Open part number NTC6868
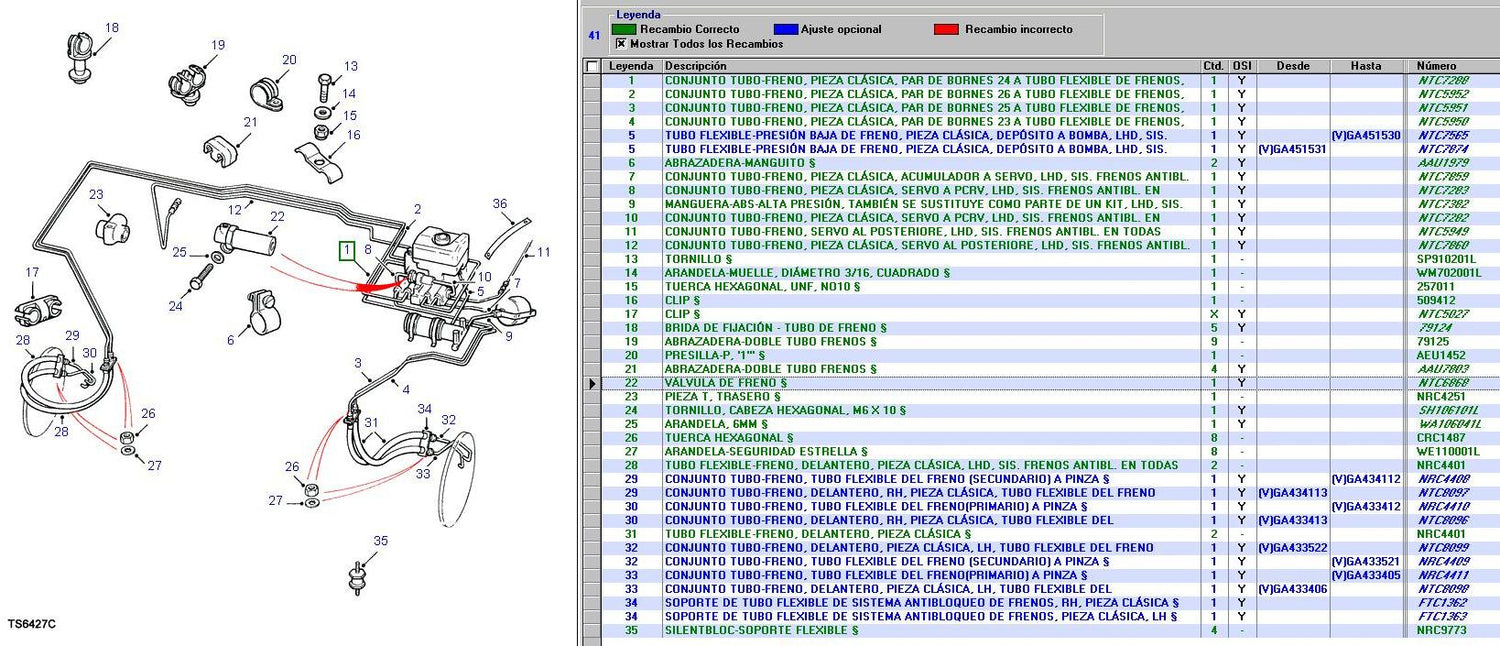 (x=1441, y=383)
